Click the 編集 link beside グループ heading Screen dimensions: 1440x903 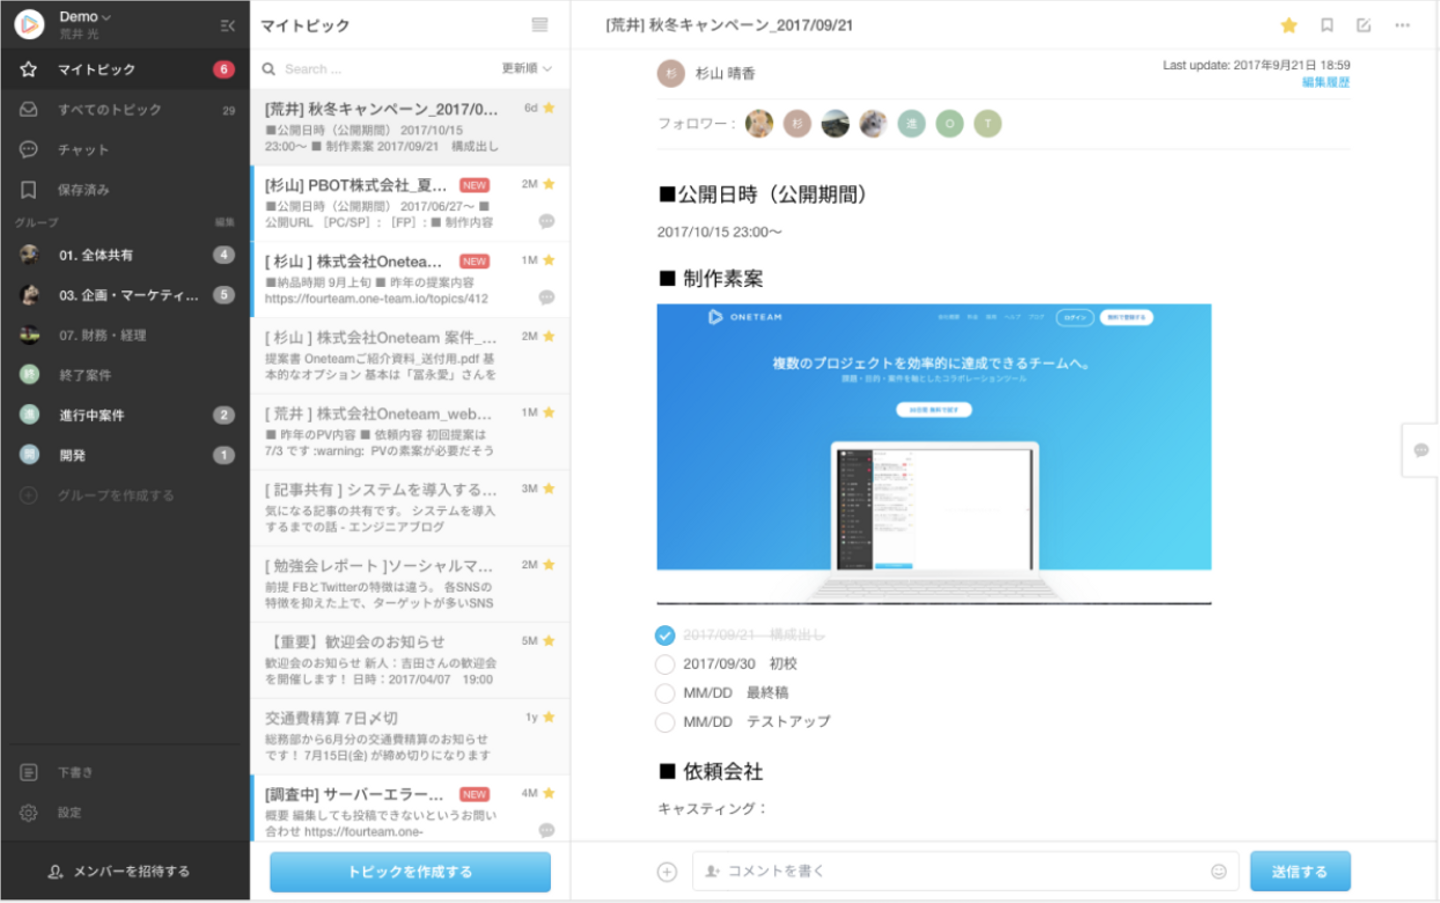point(225,222)
